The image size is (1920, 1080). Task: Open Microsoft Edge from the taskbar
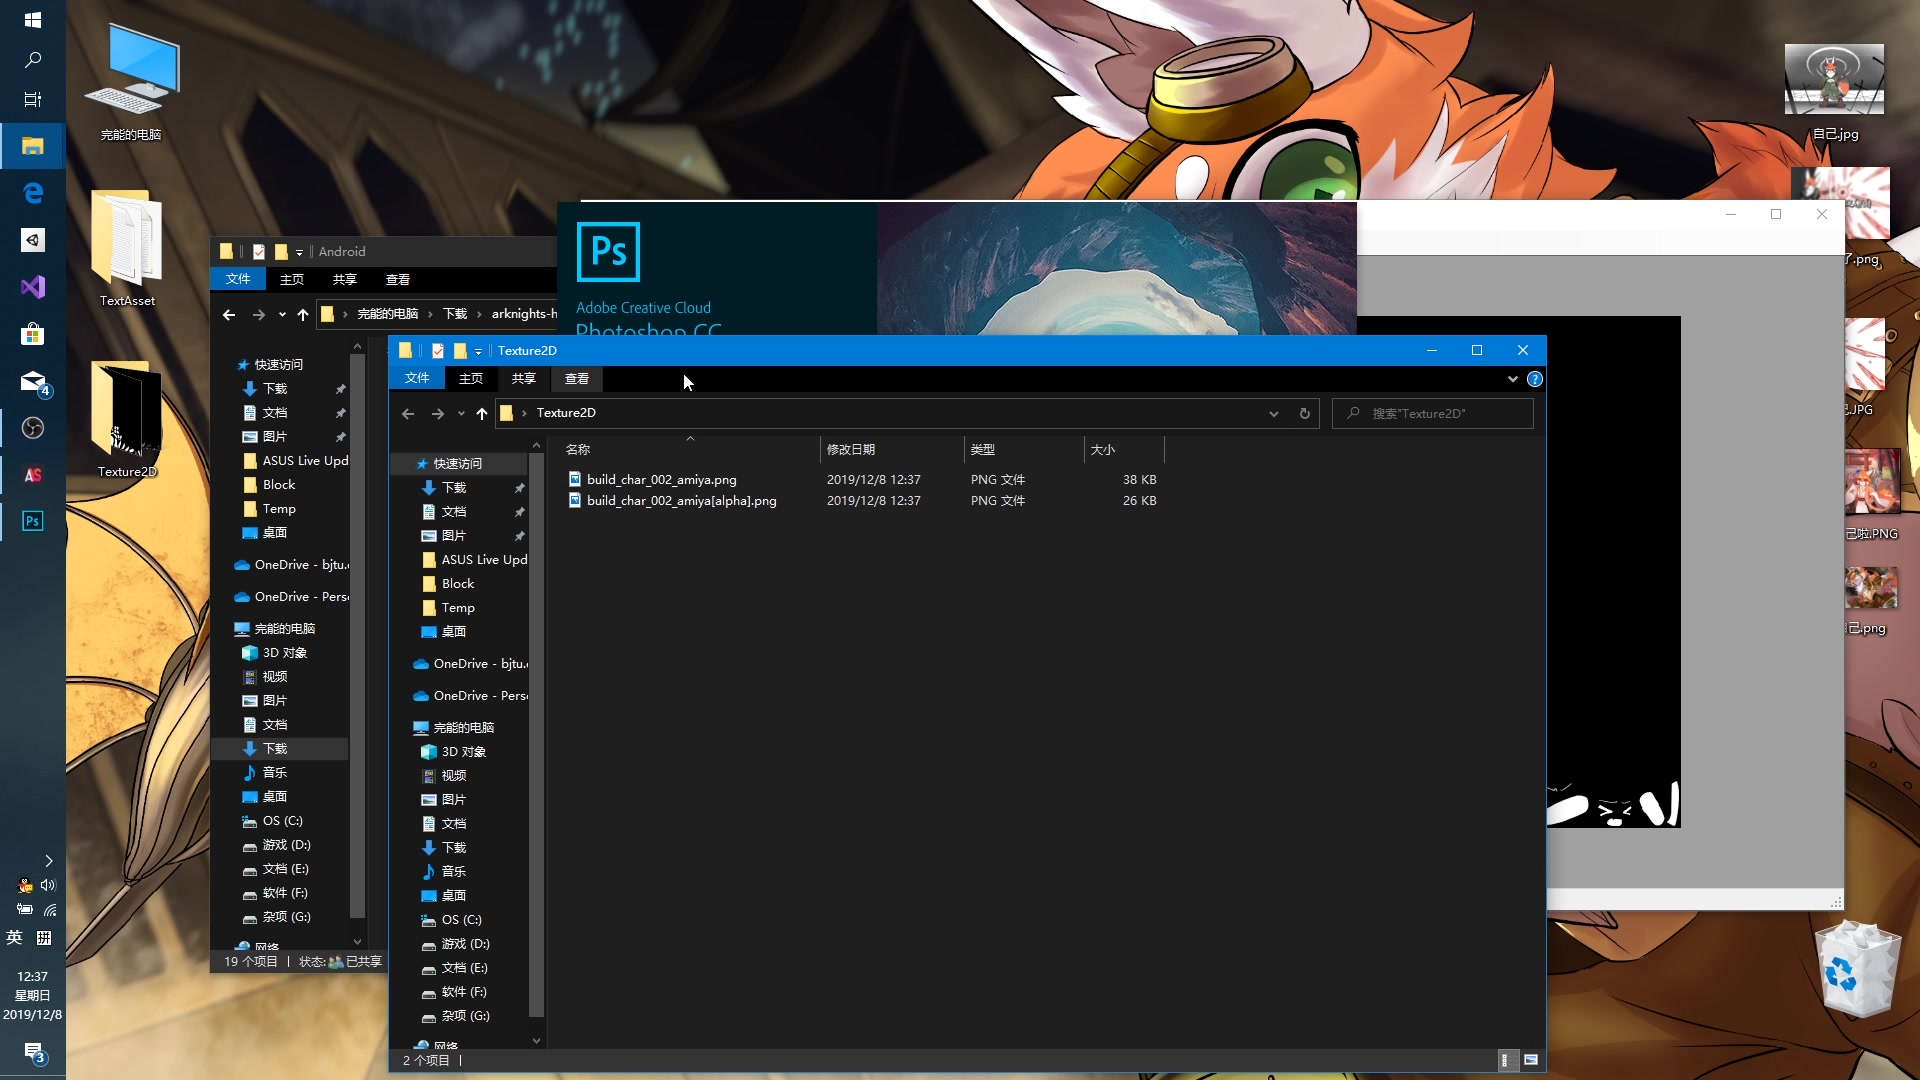click(x=32, y=193)
